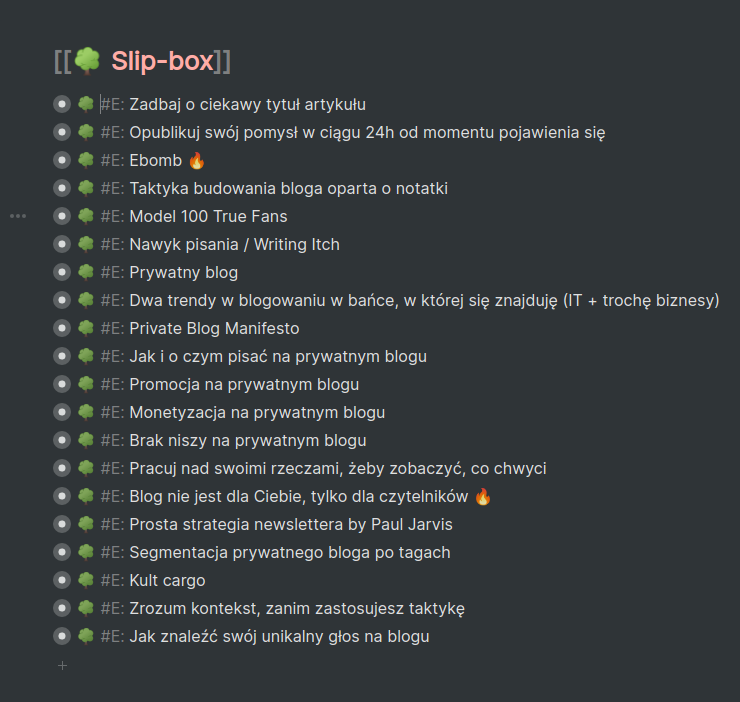
Task: Click the "Segmentacja prywatnego bloga po tagach" entry
Action: [290, 552]
